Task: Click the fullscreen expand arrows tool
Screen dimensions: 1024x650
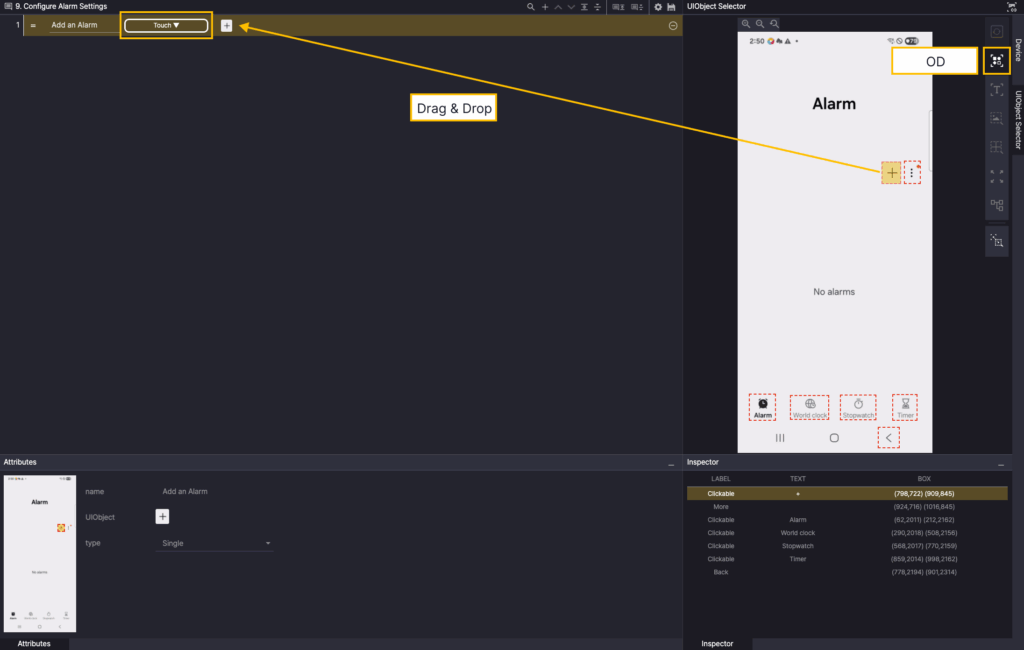Action: click(x=996, y=176)
